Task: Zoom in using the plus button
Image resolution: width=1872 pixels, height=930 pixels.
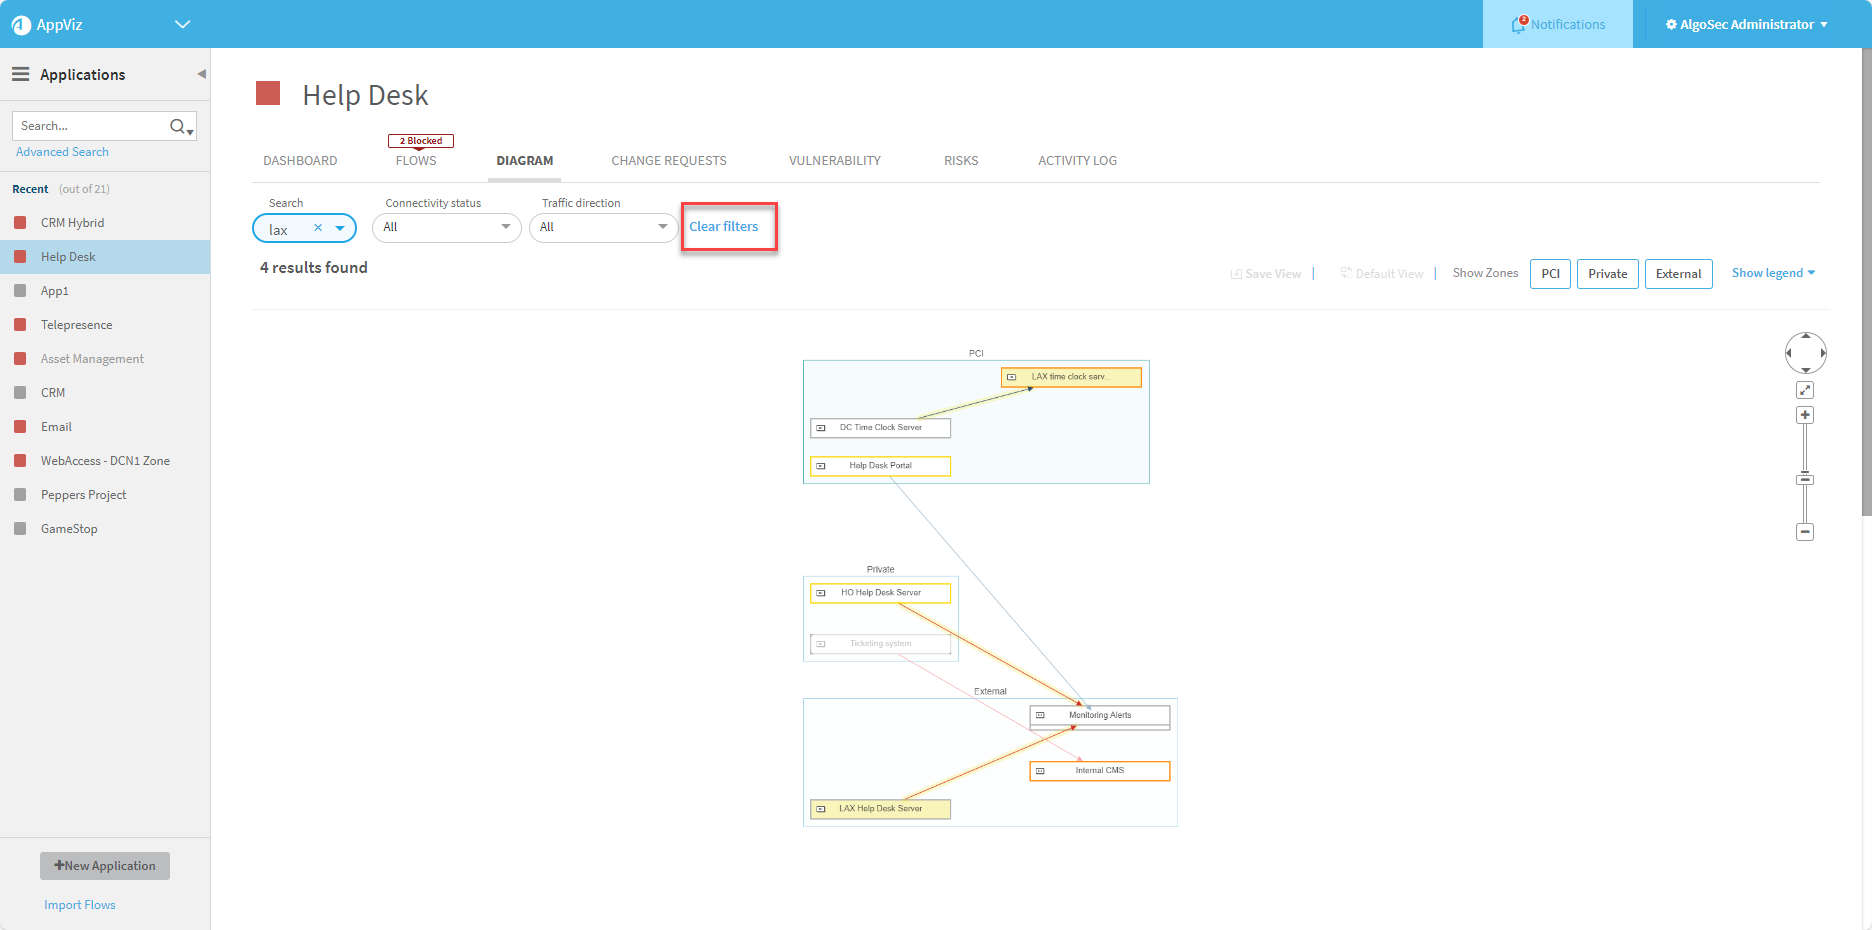Action: [1805, 415]
